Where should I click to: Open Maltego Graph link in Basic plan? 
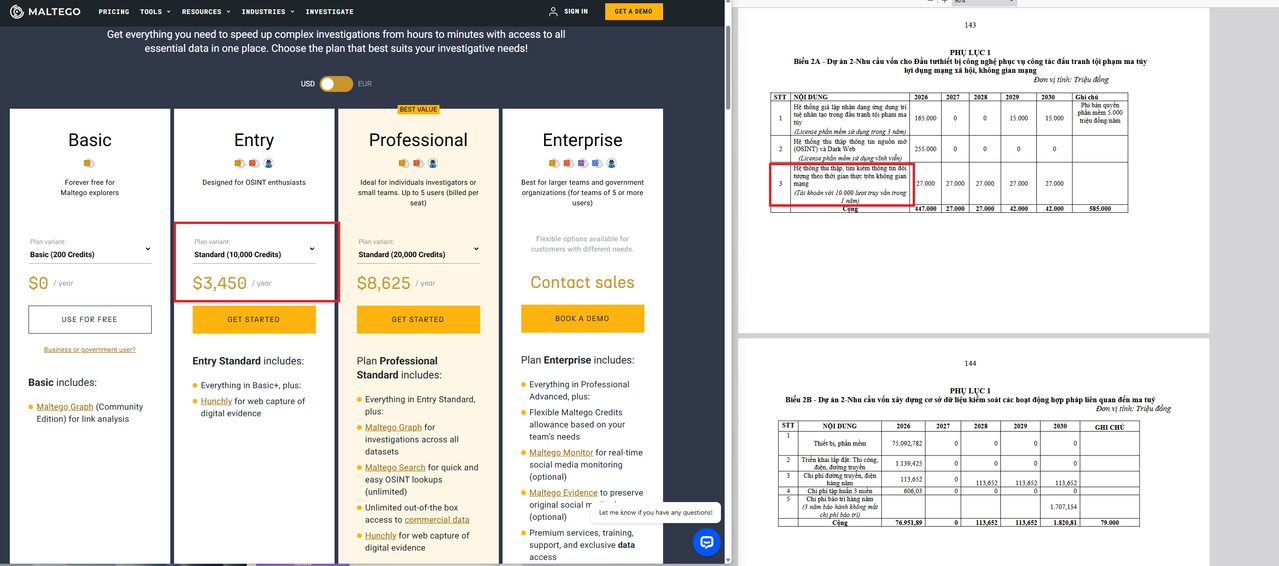65,407
